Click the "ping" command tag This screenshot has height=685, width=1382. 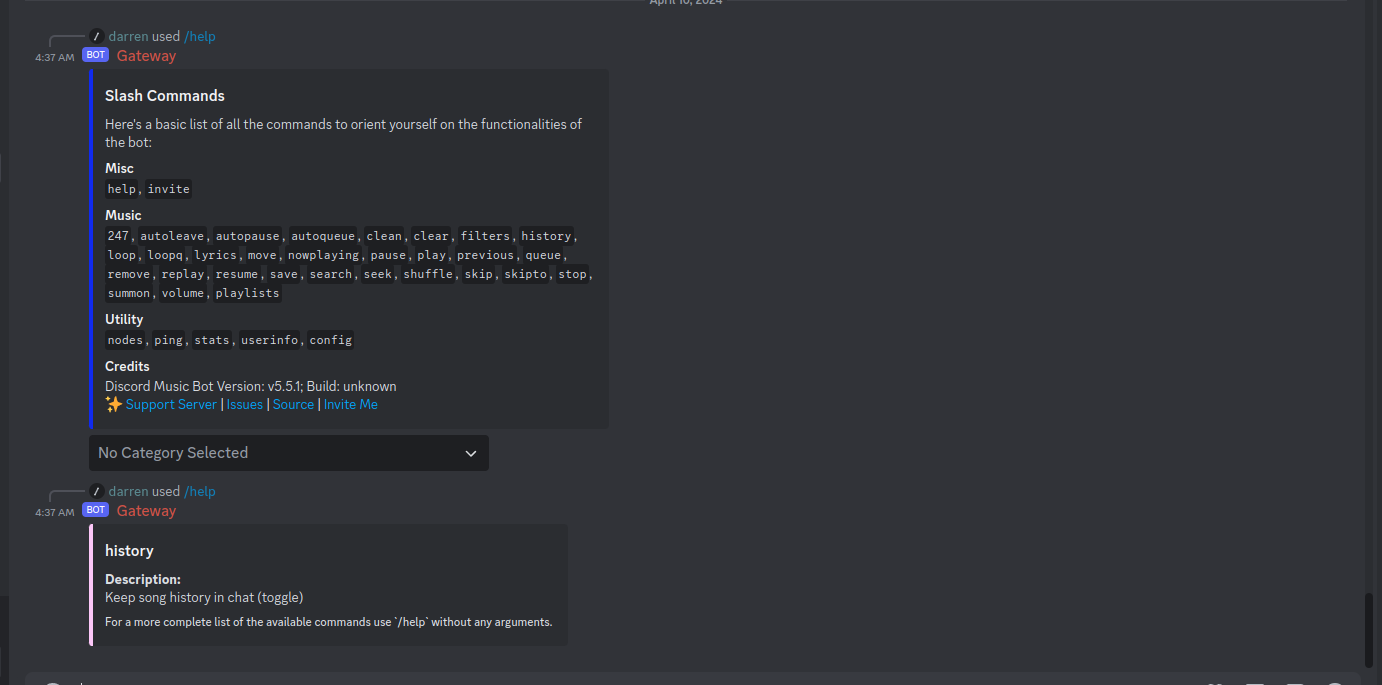point(168,340)
